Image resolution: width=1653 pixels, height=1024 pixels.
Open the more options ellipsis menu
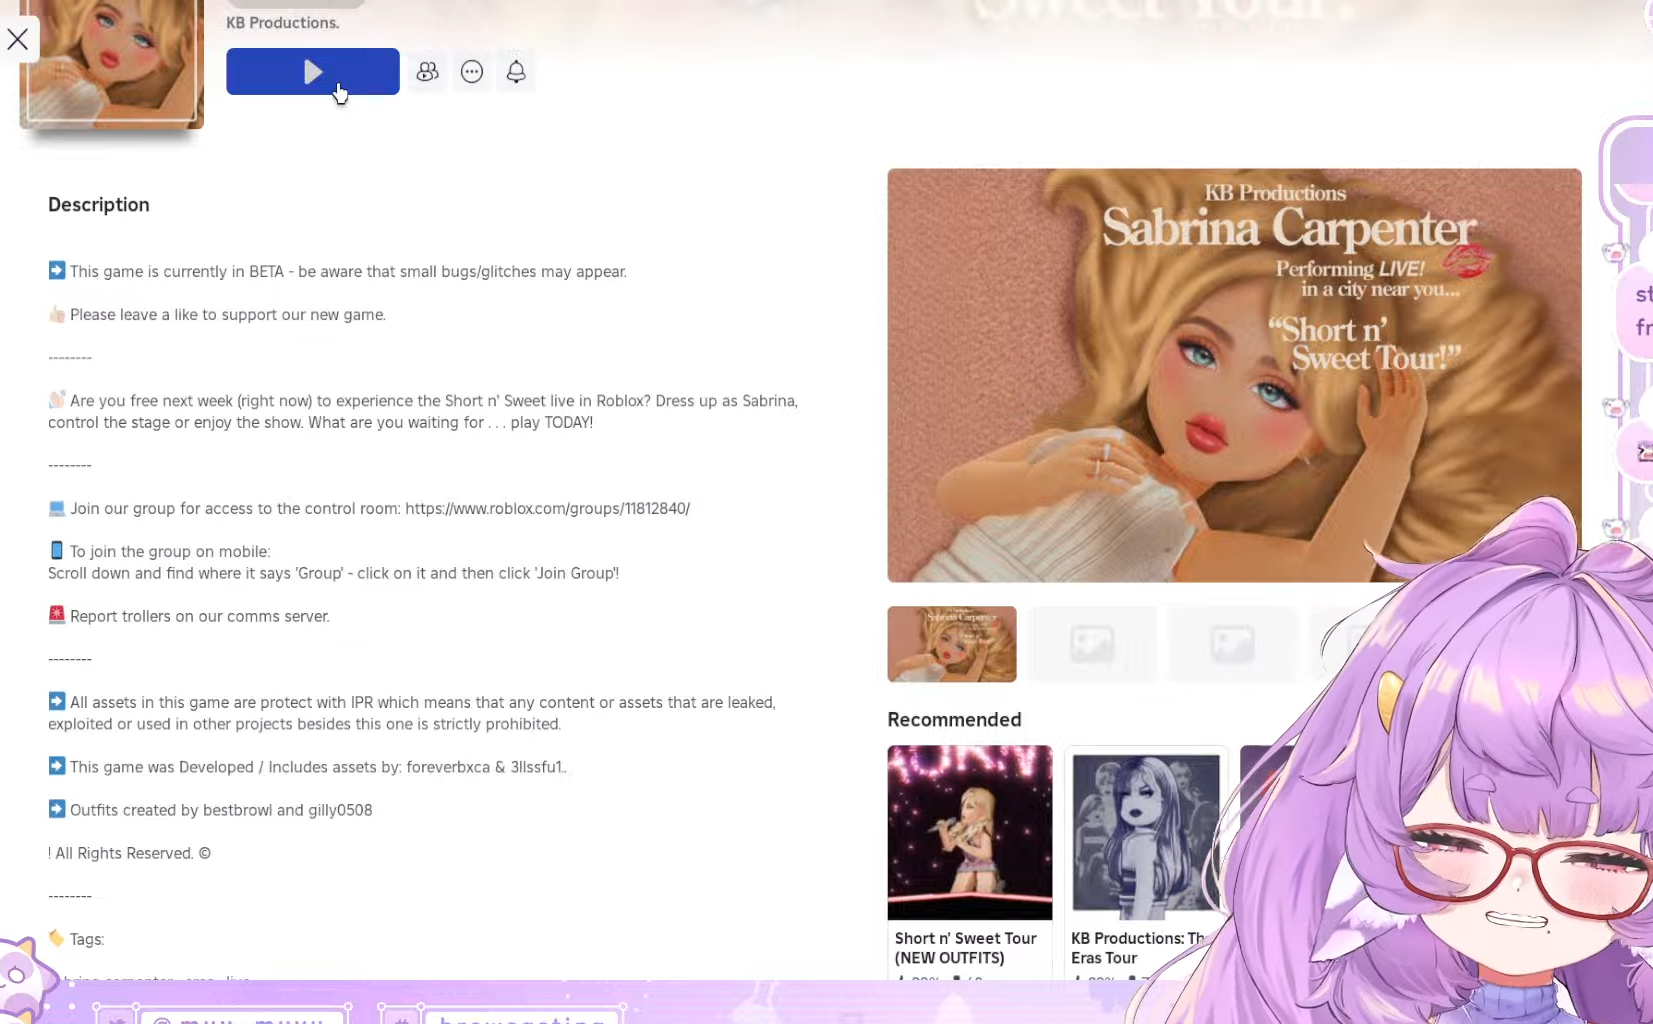(472, 72)
